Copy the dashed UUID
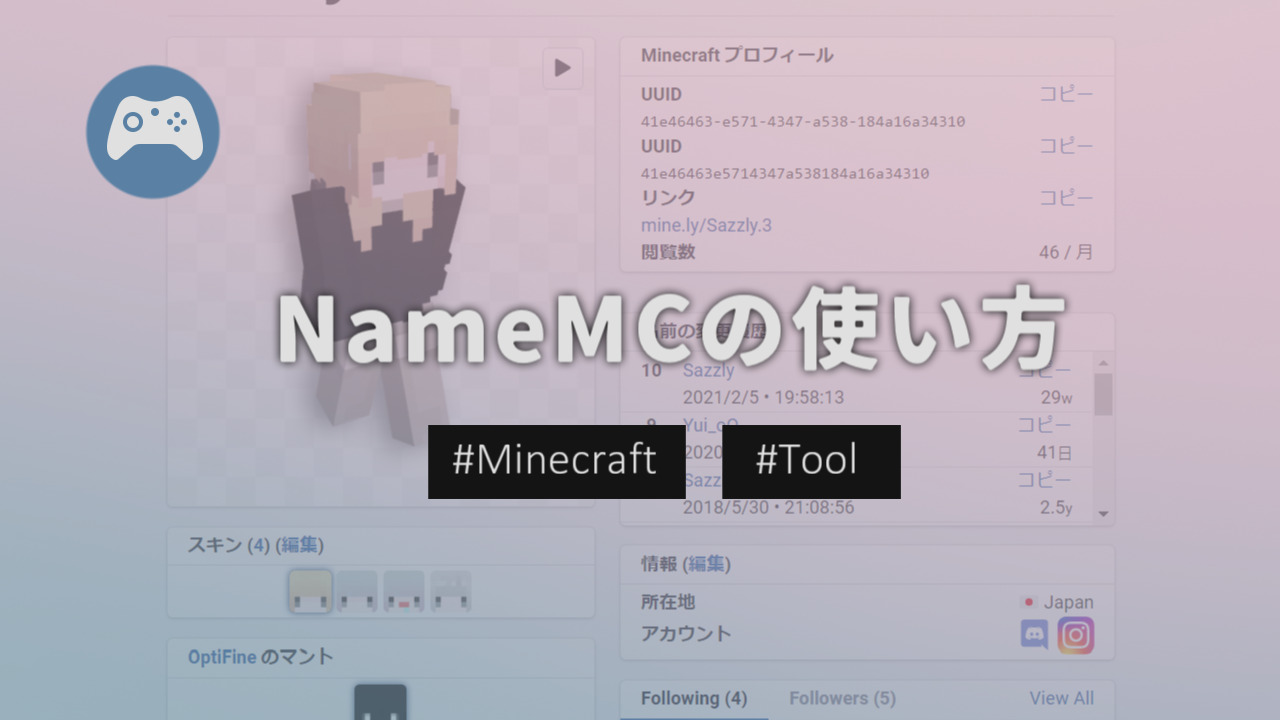This screenshot has width=1280, height=720. point(1066,94)
